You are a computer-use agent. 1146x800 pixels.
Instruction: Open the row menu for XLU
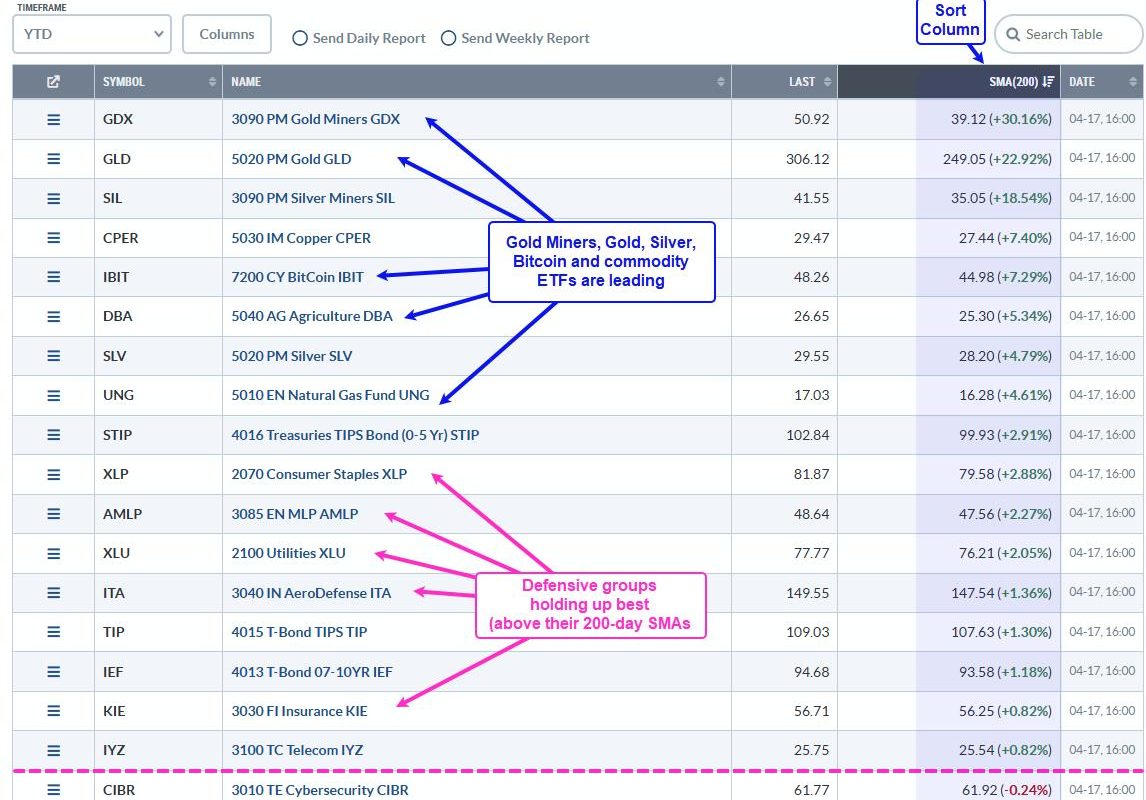coord(53,553)
